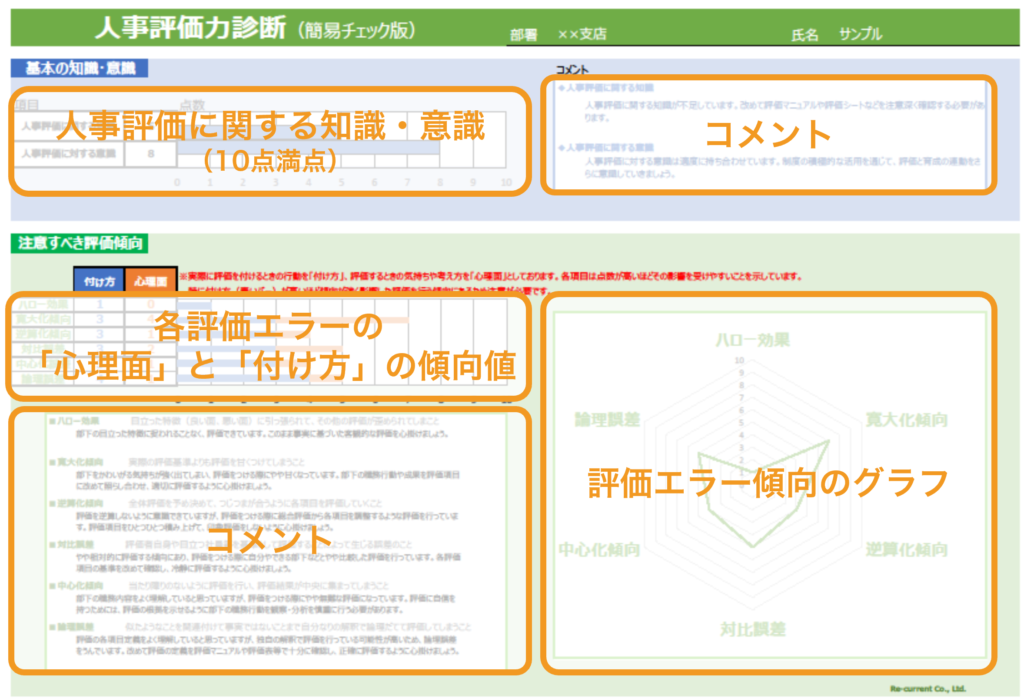Click the 人事評価力診断 title text

188,30
